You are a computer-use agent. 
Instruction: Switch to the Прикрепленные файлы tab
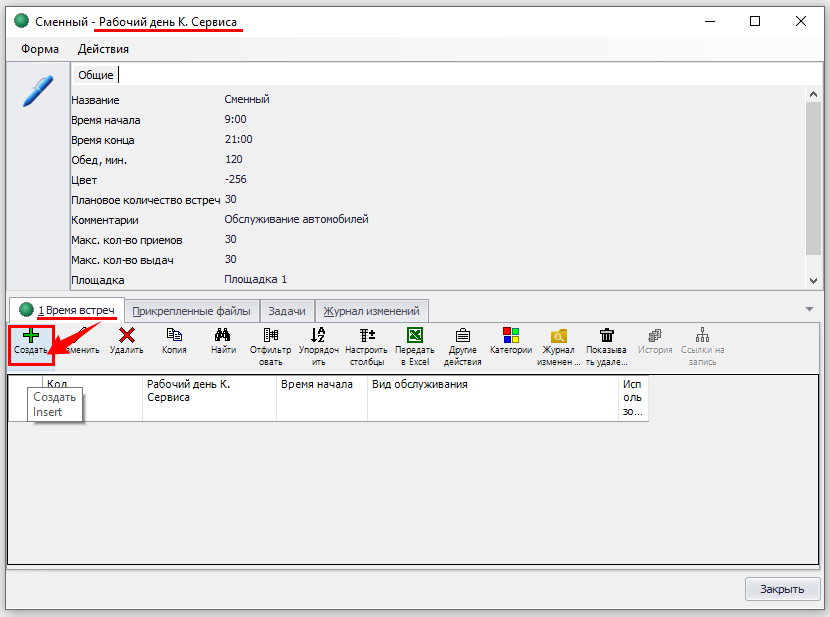point(191,311)
